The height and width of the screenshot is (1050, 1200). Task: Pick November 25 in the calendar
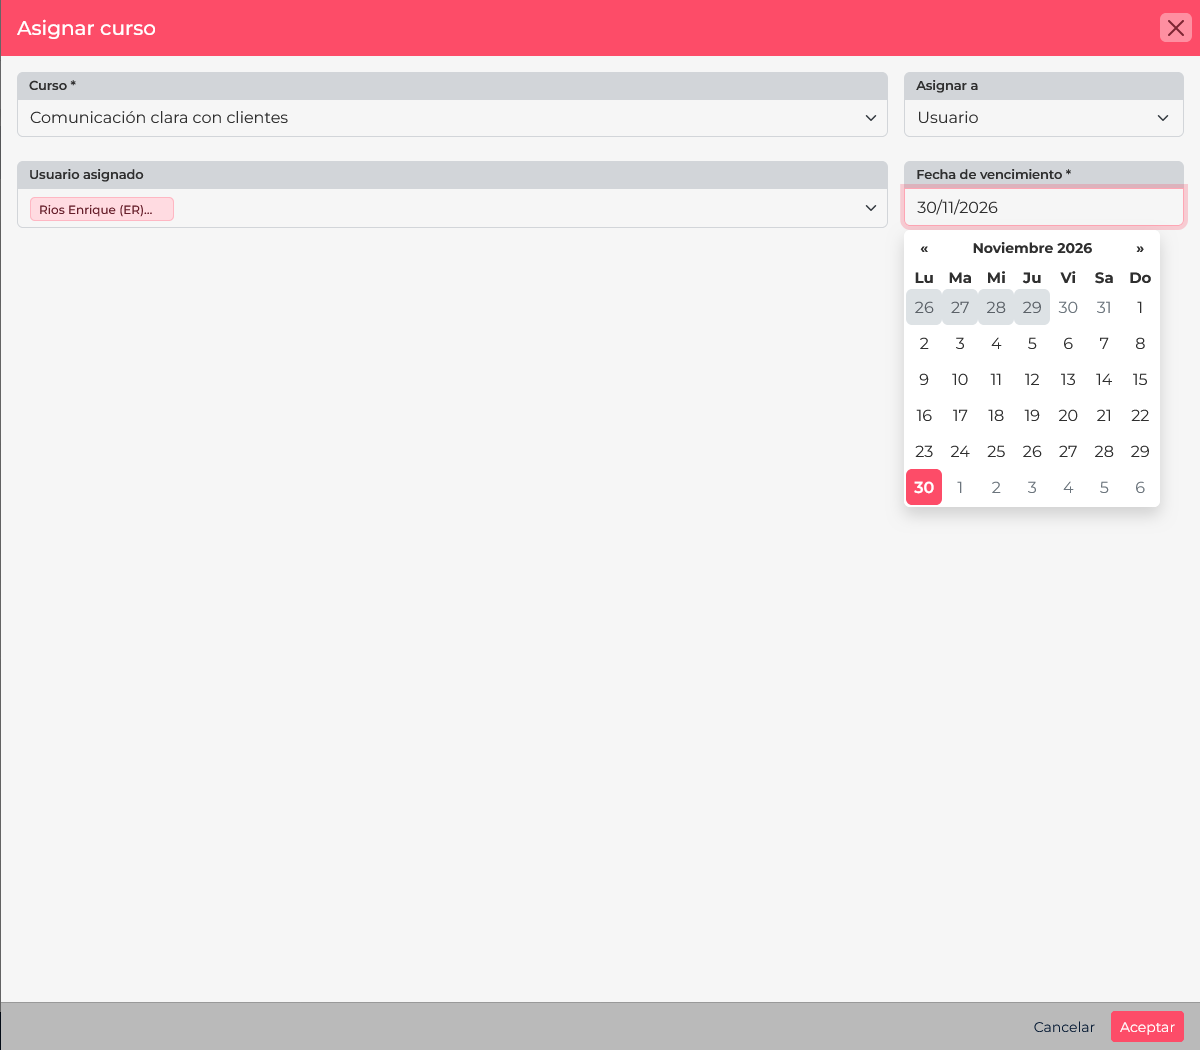(996, 452)
